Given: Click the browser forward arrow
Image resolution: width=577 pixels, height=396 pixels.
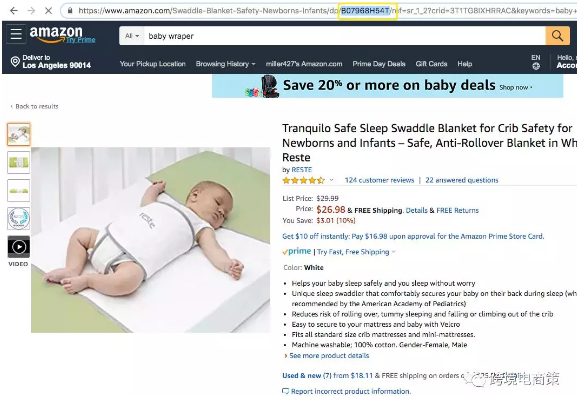Looking at the screenshot, I should (x=31, y=11).
